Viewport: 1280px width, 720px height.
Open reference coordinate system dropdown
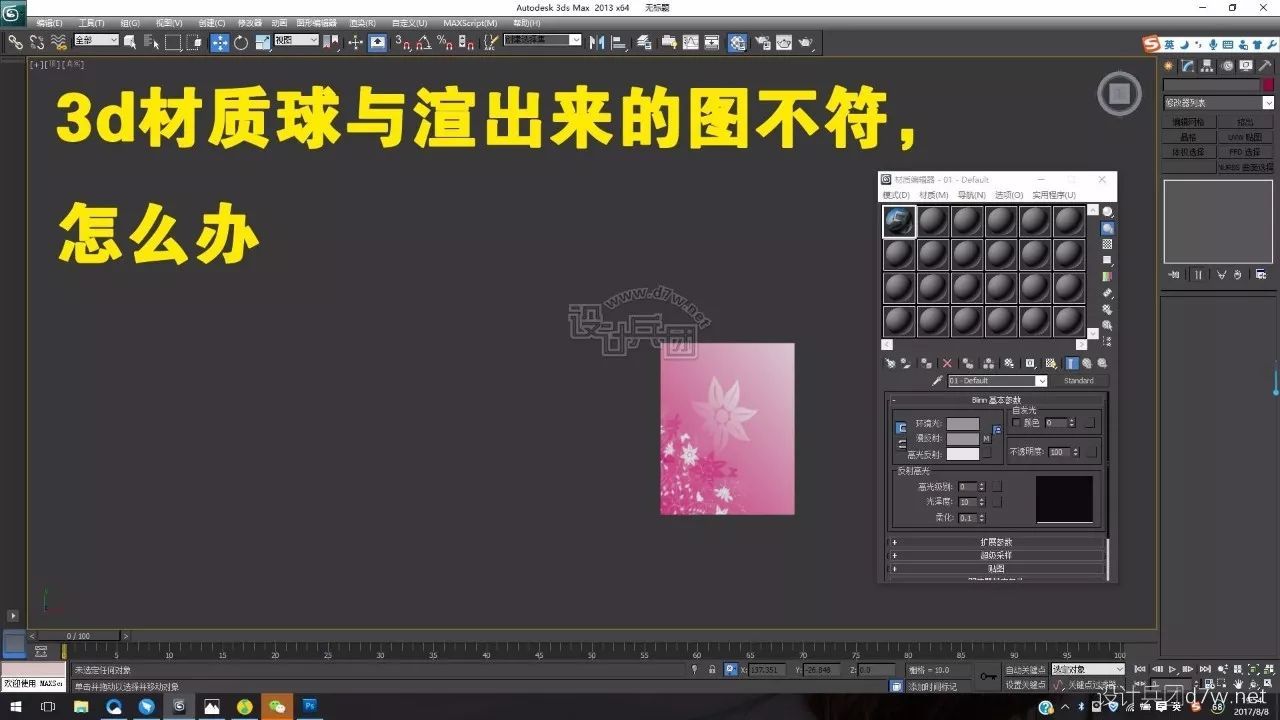click(x=296, y=41)
